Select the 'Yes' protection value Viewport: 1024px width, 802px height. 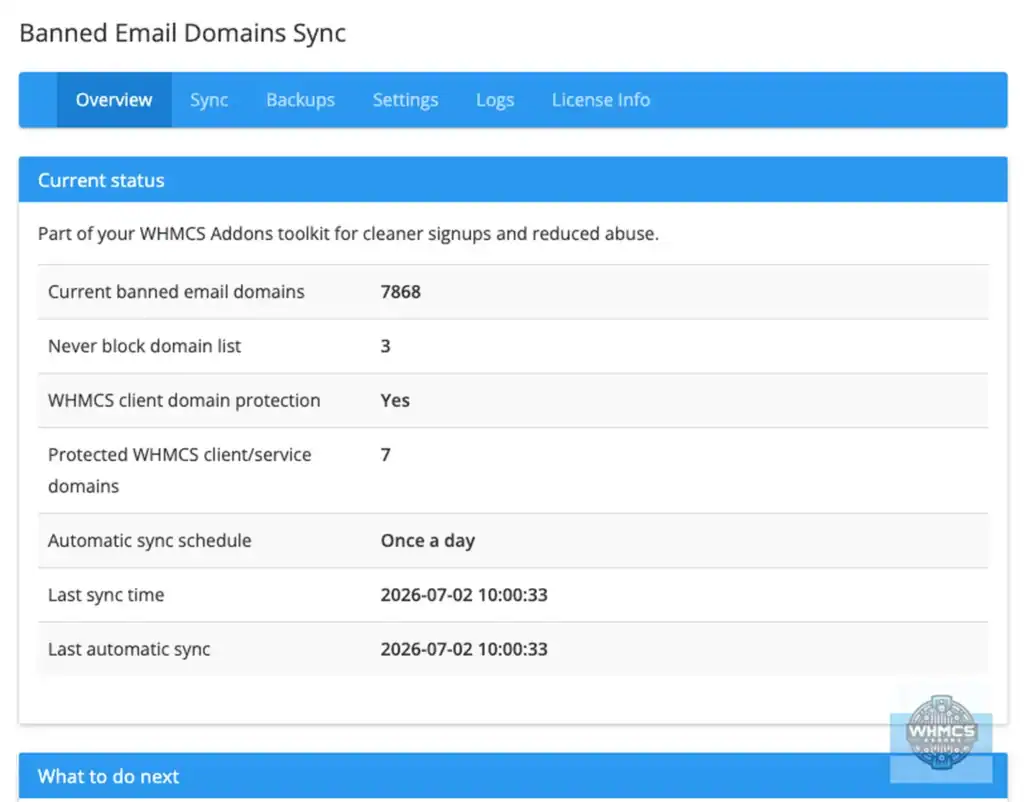(x=395, y=400)
